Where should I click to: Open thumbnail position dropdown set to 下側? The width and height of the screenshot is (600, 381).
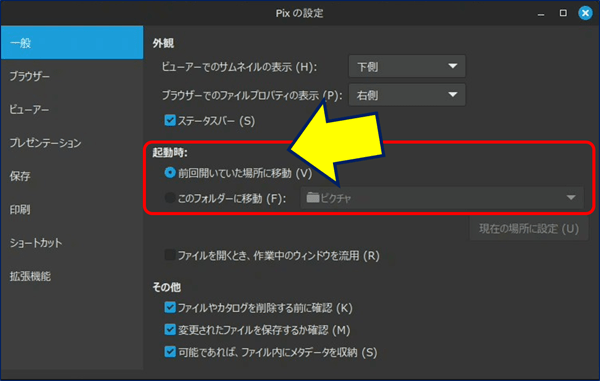pyautogui.click(x=407, y=67)
